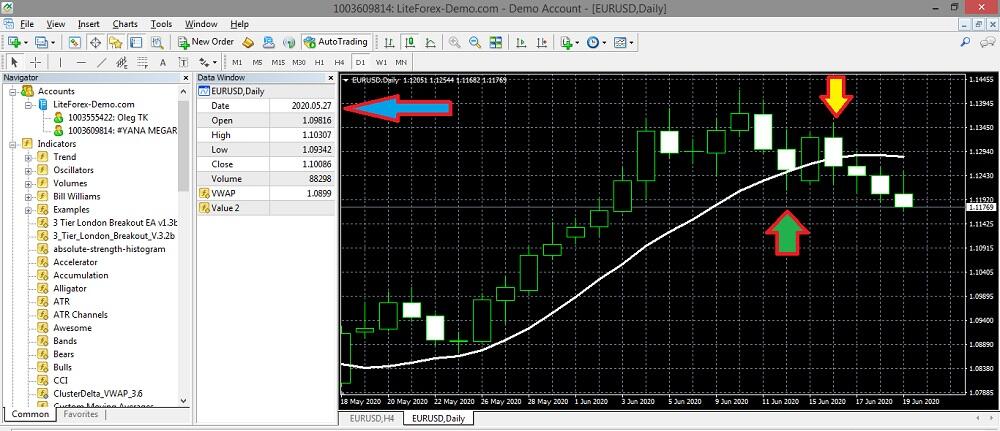Tile chart windows icon
The height and width of the screenshot is (431, 1000).
495,42
